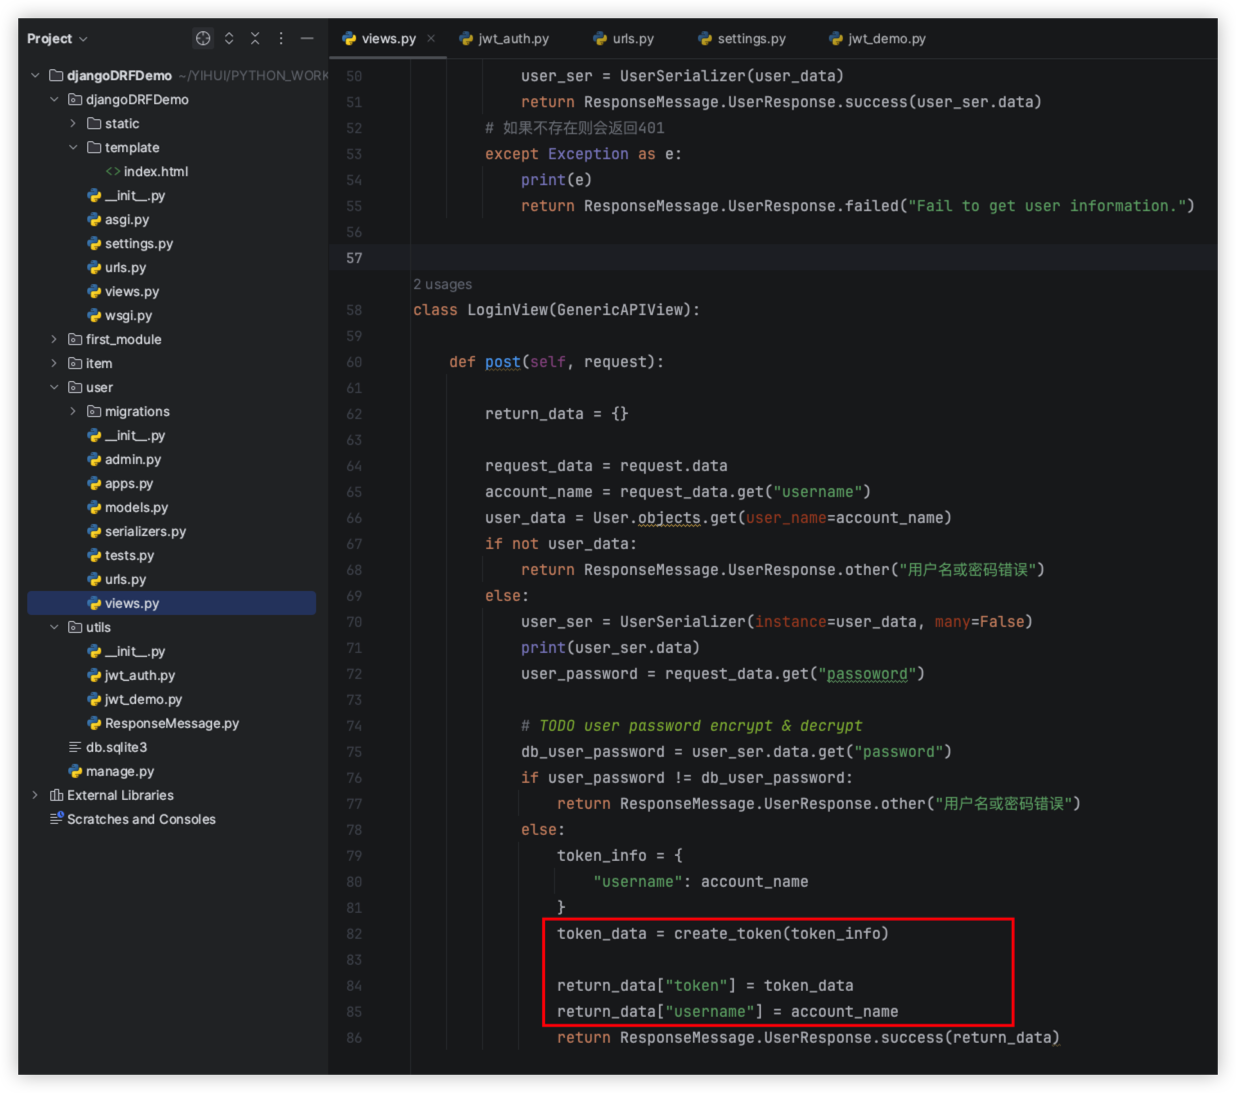Expand the static folder
Image resolution: width=1236 pixels, height=1093 pixels.
click(73, 124)
